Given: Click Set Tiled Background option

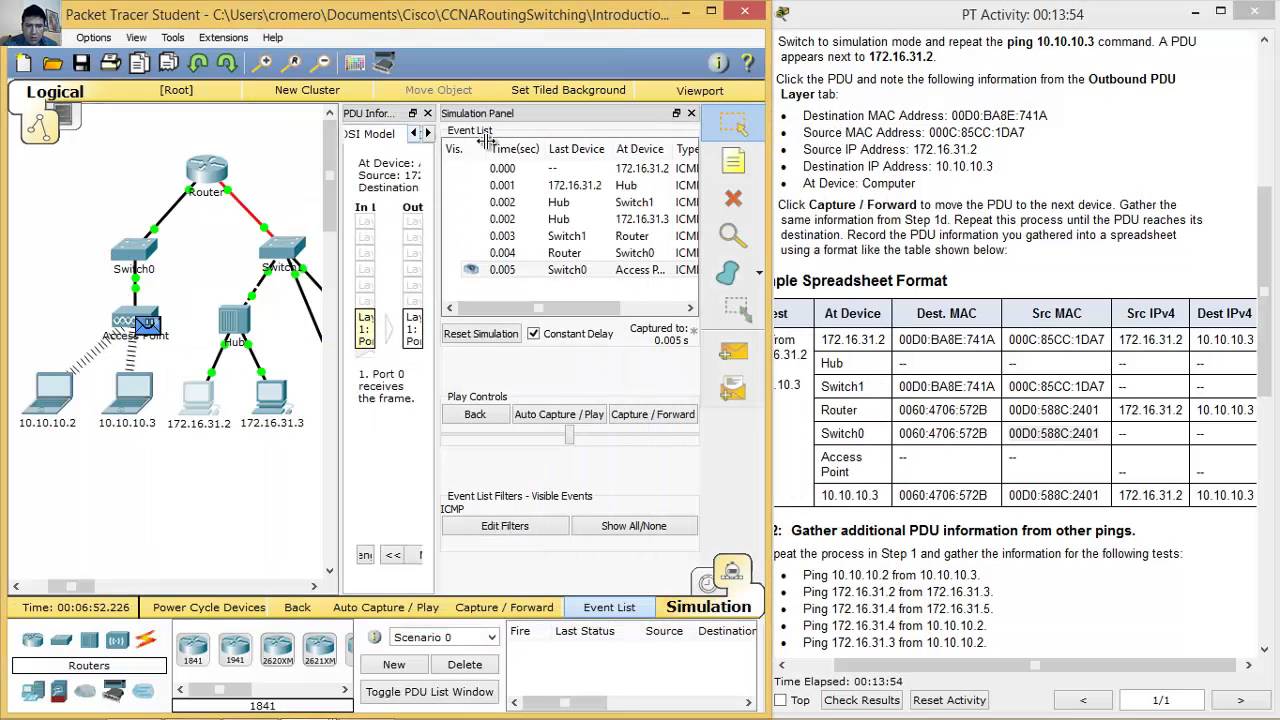Looking at the screenshot, I should pos(568,90).
